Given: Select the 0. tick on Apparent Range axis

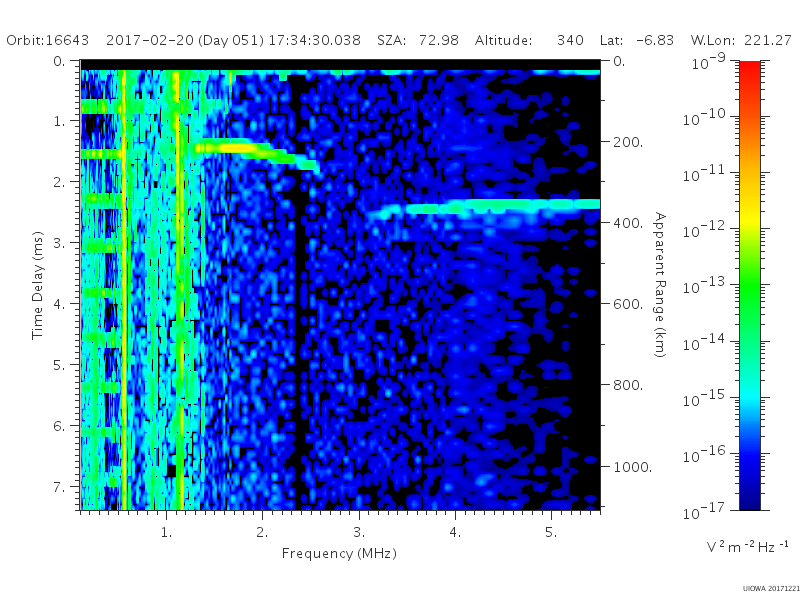Looking at the screenshot, I should 619,61.
